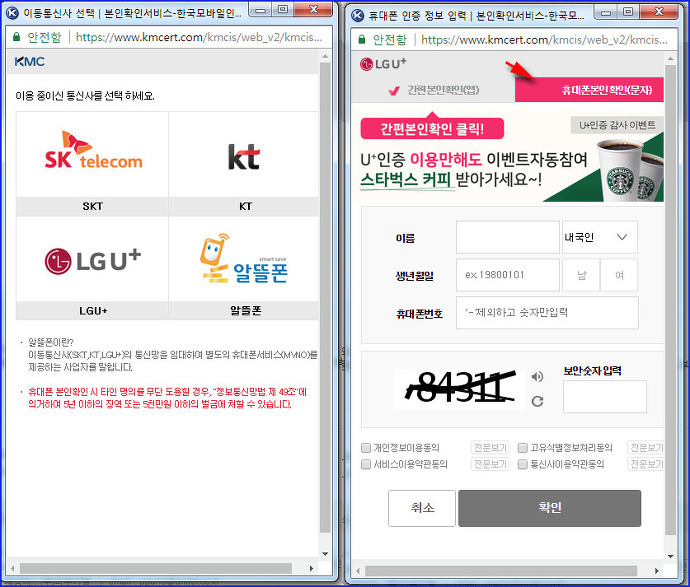The image size is (690, 587).
Task: Click the K favicon of right window title
Action: (x=358, y=15)
